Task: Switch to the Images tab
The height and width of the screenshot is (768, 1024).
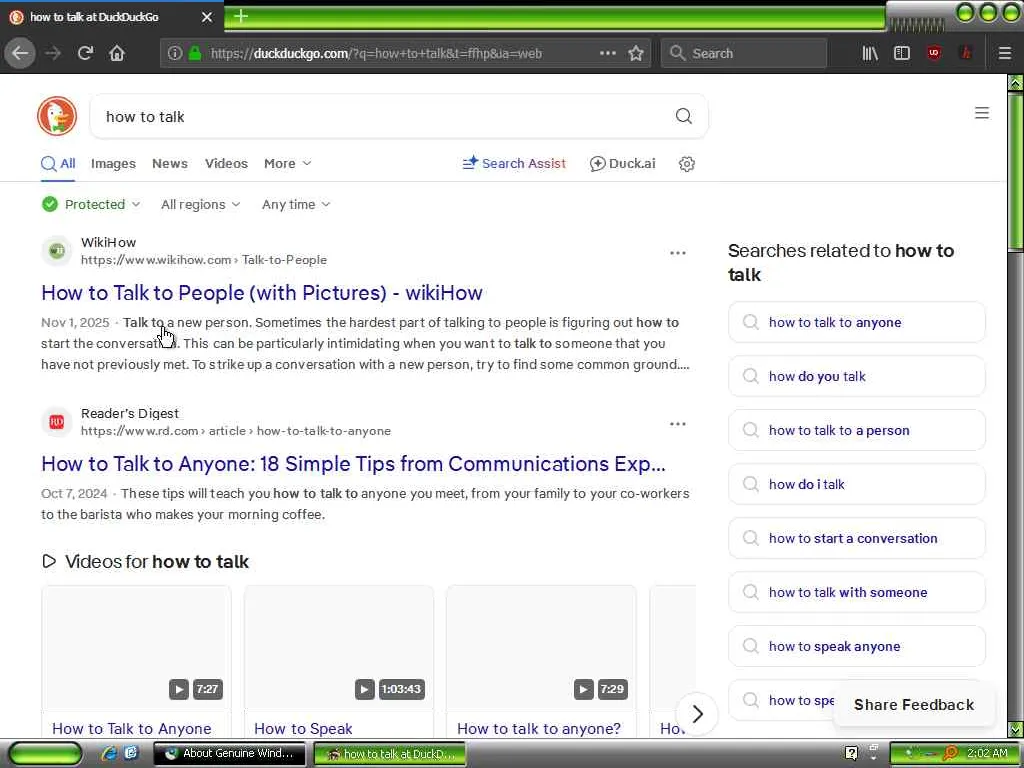Action: click(113, 164)
